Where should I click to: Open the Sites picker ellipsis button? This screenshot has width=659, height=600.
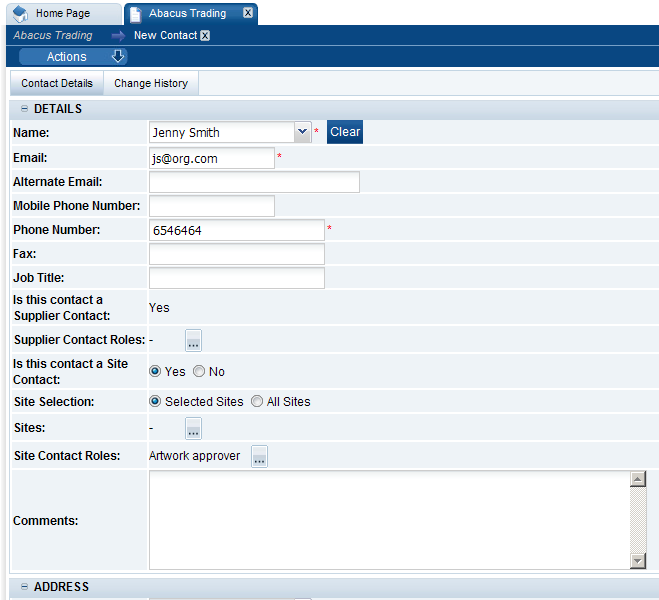[193, 428]
